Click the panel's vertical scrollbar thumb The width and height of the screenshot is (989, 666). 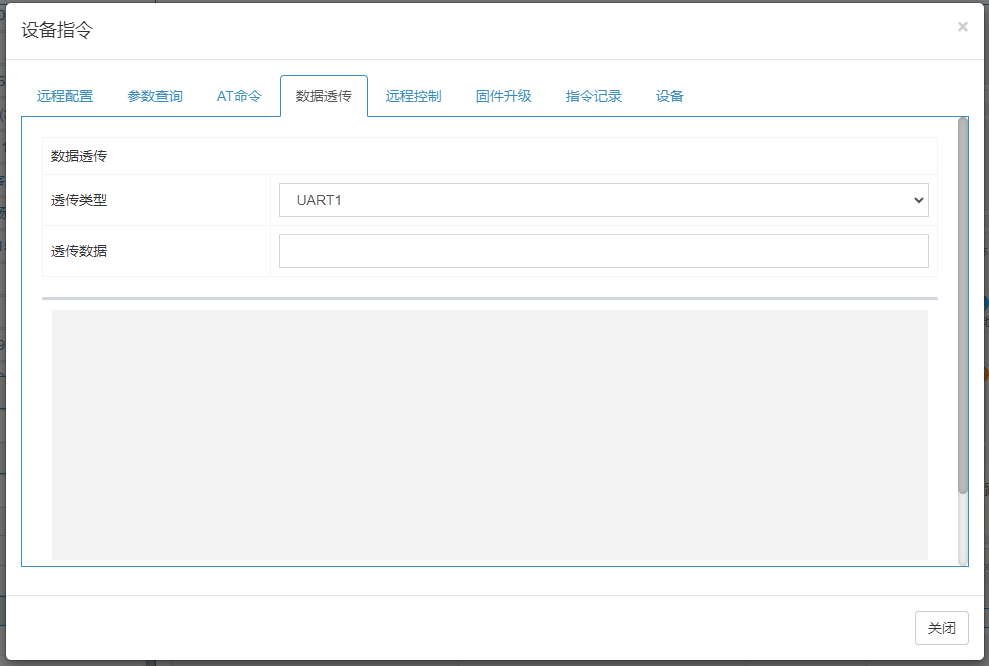coord(963,305)
